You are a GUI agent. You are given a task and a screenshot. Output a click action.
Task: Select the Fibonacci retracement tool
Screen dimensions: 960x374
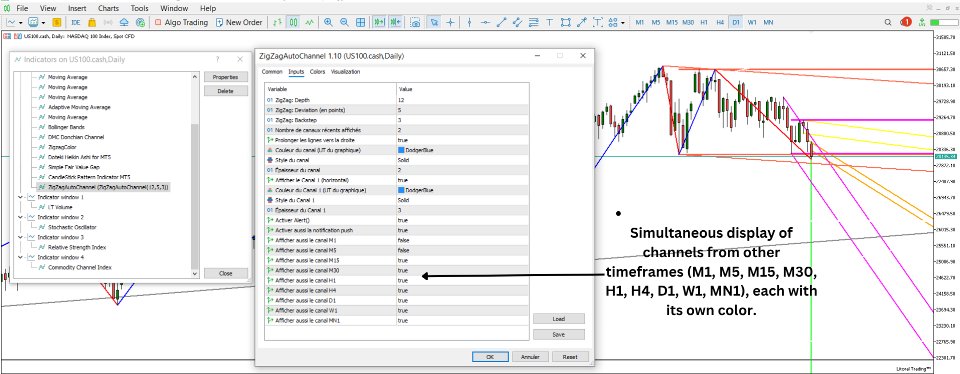pos(533,22)
